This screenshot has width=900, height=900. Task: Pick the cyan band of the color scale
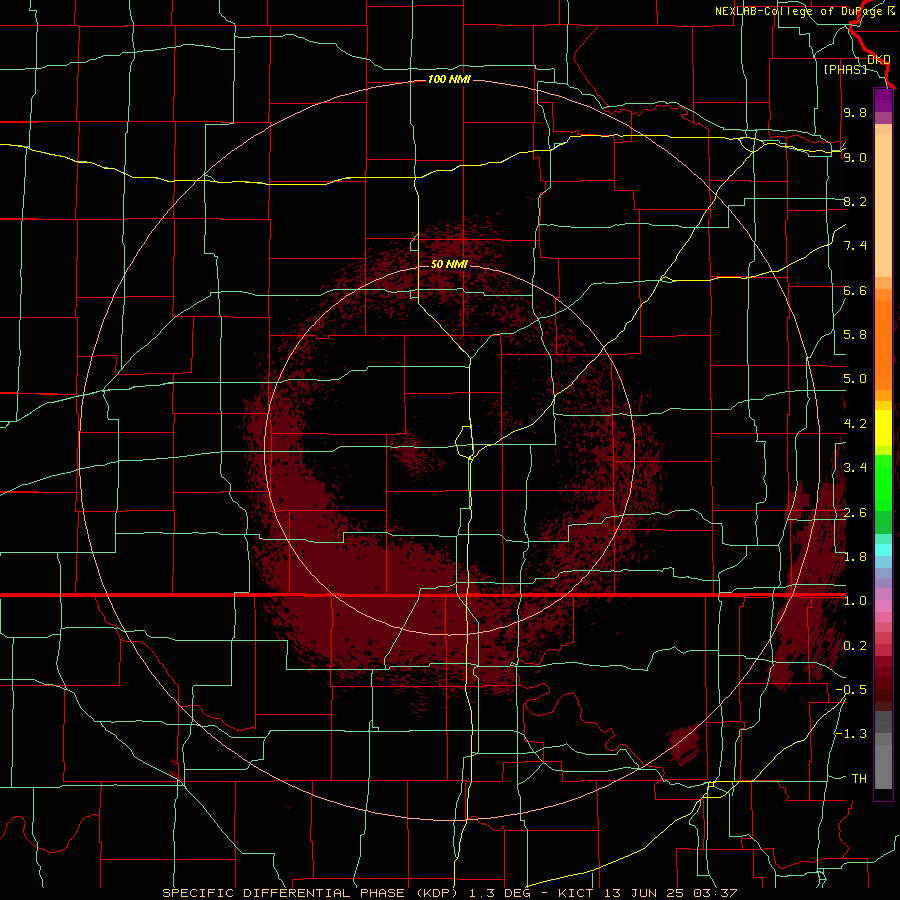coord(883,550)
